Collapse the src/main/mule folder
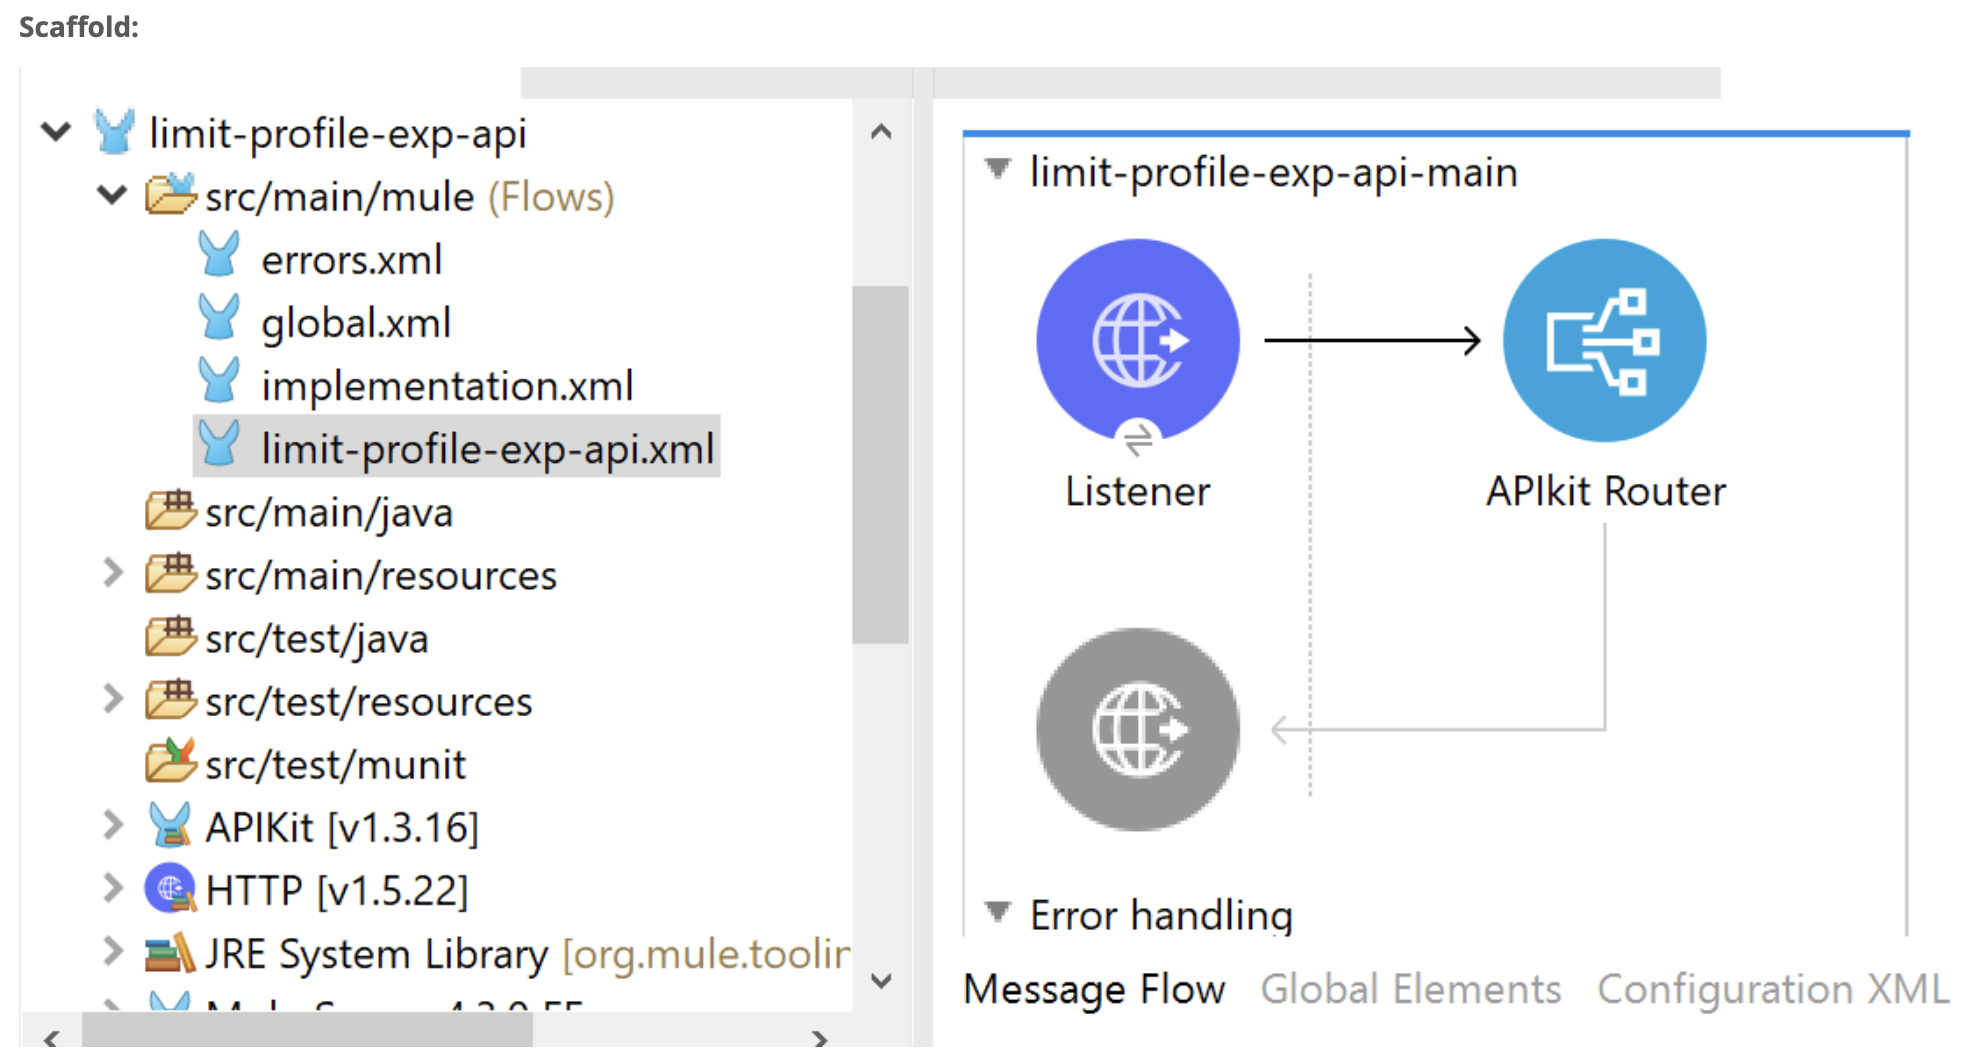Image resolution: width=1968 pixels, height=1064 pixels. [x=112, y=194]
